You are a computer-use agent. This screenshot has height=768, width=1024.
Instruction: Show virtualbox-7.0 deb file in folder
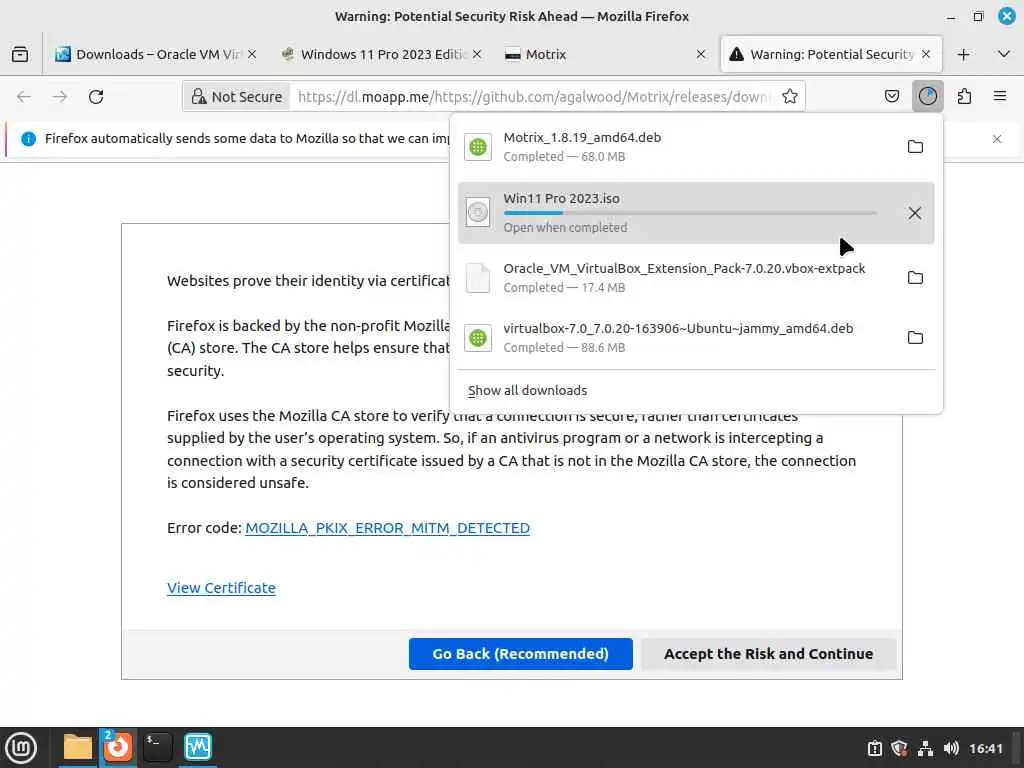tap(915, 338)
